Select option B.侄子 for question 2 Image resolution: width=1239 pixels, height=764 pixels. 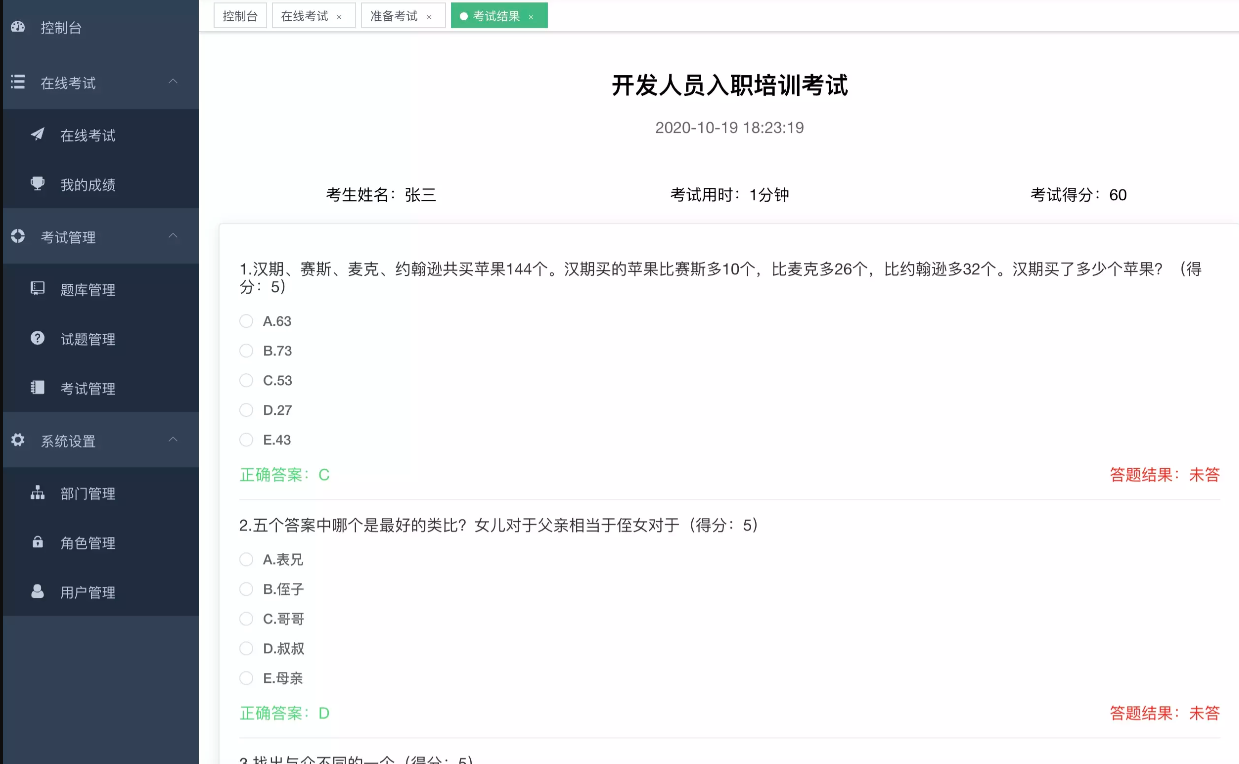pyautogui.click(x=246, y=589)
